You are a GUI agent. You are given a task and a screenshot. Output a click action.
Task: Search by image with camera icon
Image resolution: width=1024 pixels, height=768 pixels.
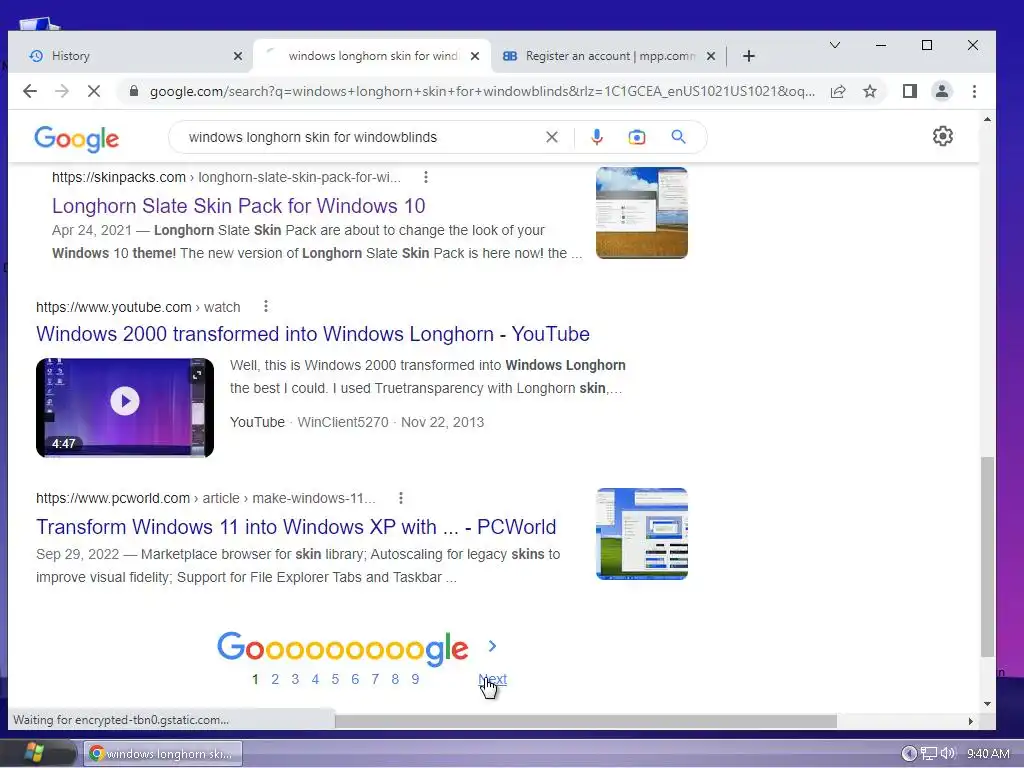point(637,137)
